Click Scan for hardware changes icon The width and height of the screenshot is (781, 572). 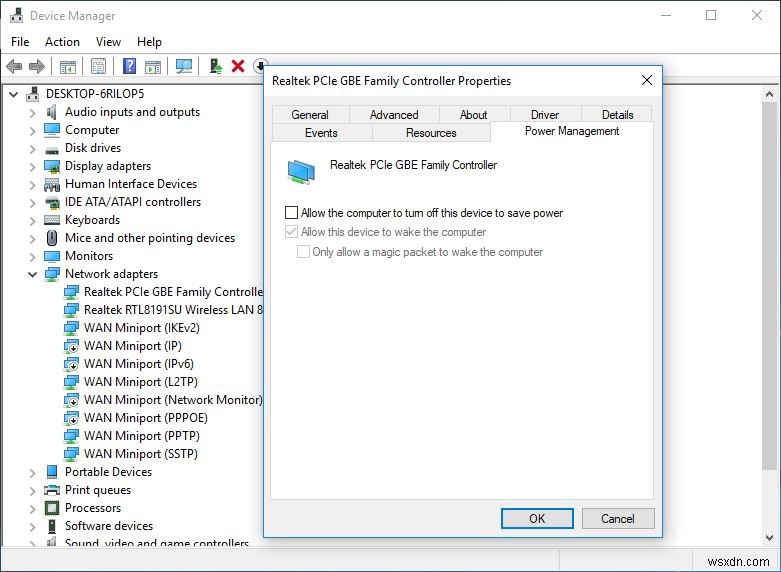(184, 66)
